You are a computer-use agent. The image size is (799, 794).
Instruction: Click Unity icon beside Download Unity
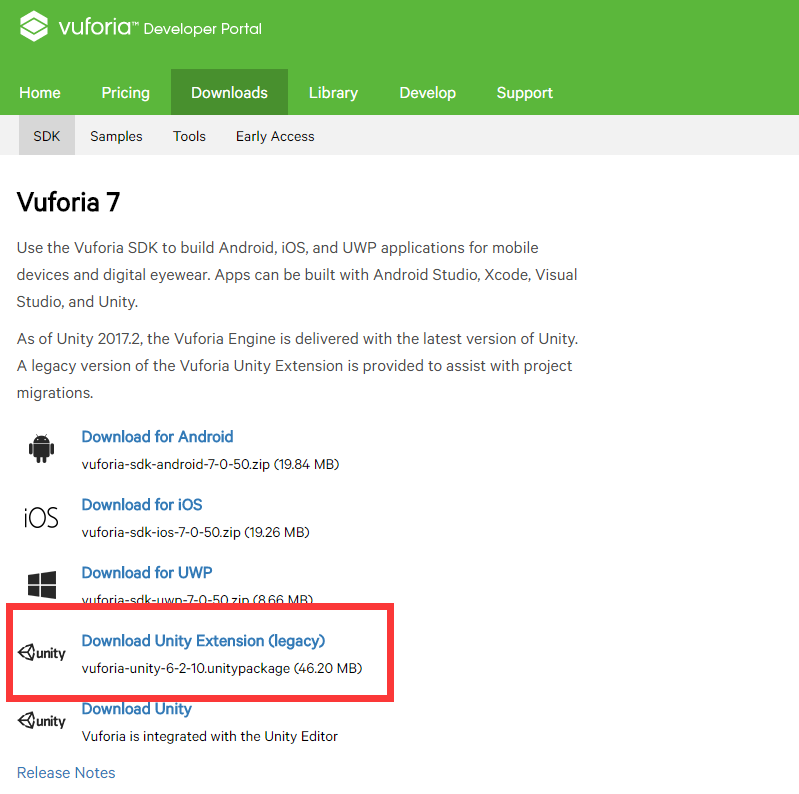[42, 720]
